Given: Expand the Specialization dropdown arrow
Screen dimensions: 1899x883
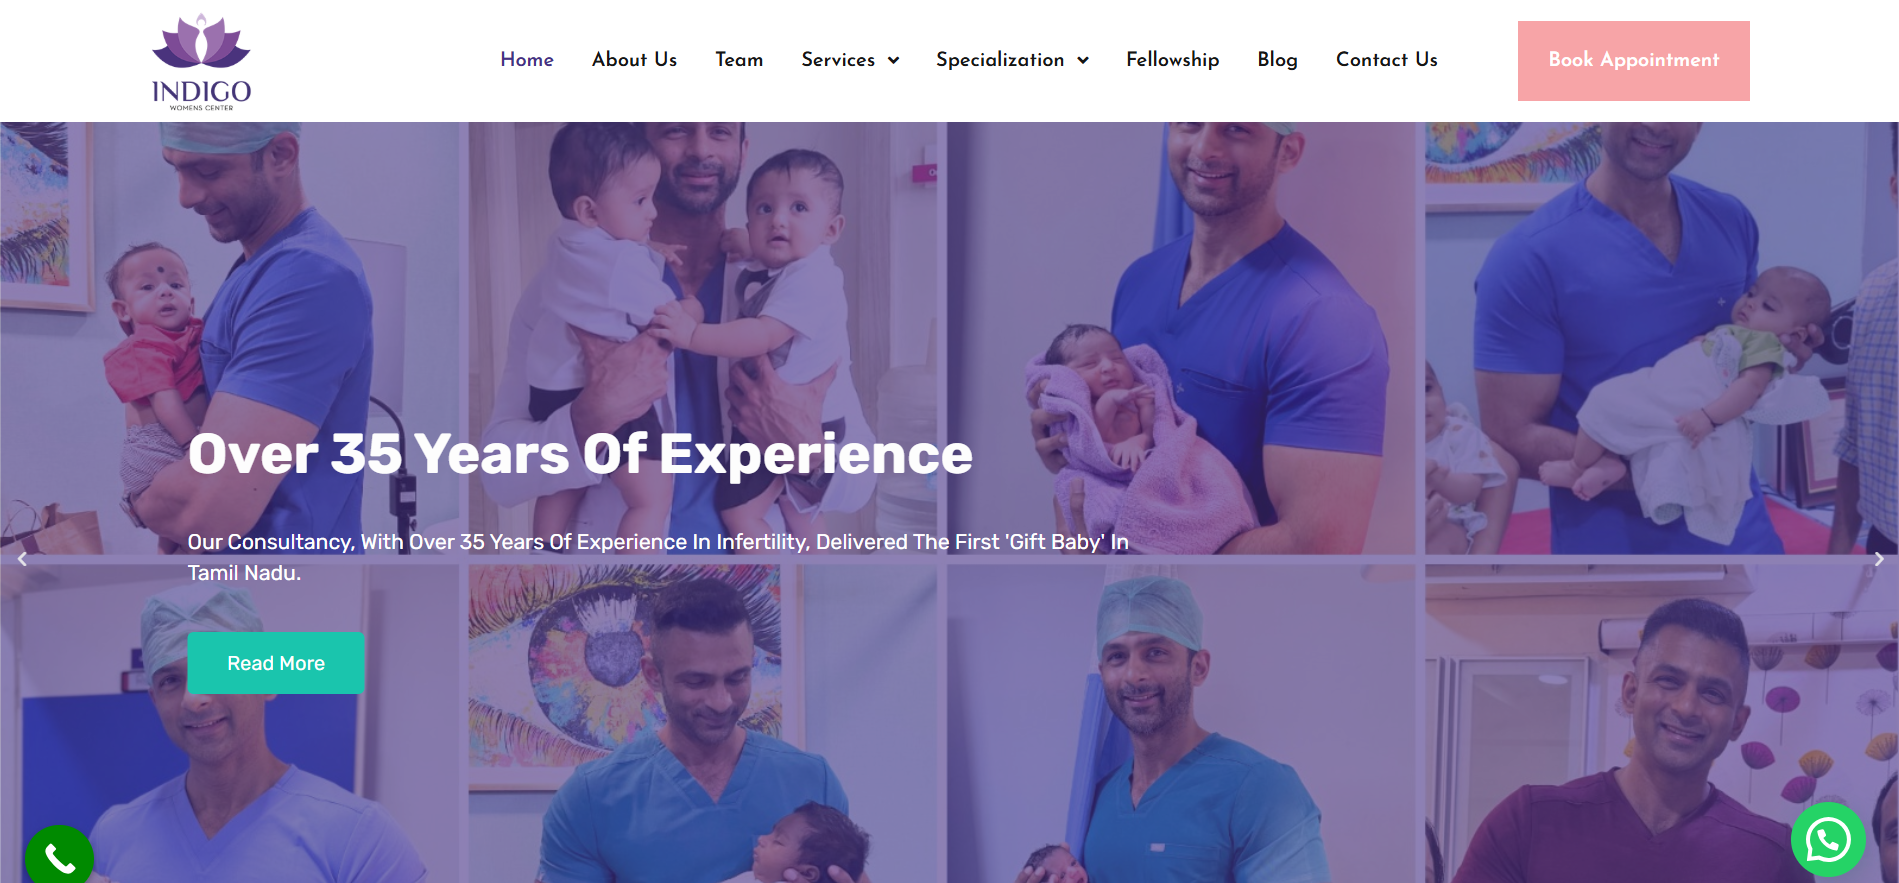Looking at the screenshot, I should (1083, 60).
